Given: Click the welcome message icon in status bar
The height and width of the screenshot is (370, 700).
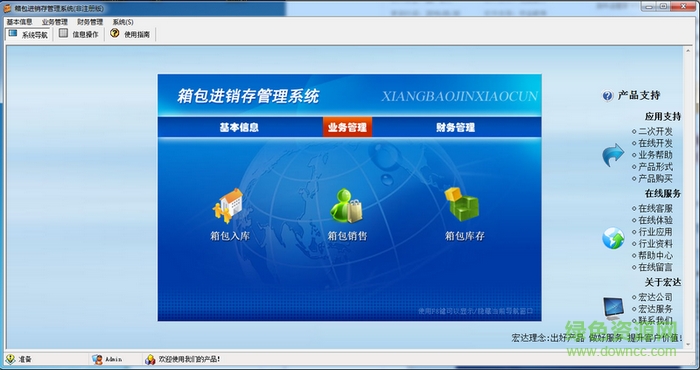Looking at the screenshot, I should point(150,359).
